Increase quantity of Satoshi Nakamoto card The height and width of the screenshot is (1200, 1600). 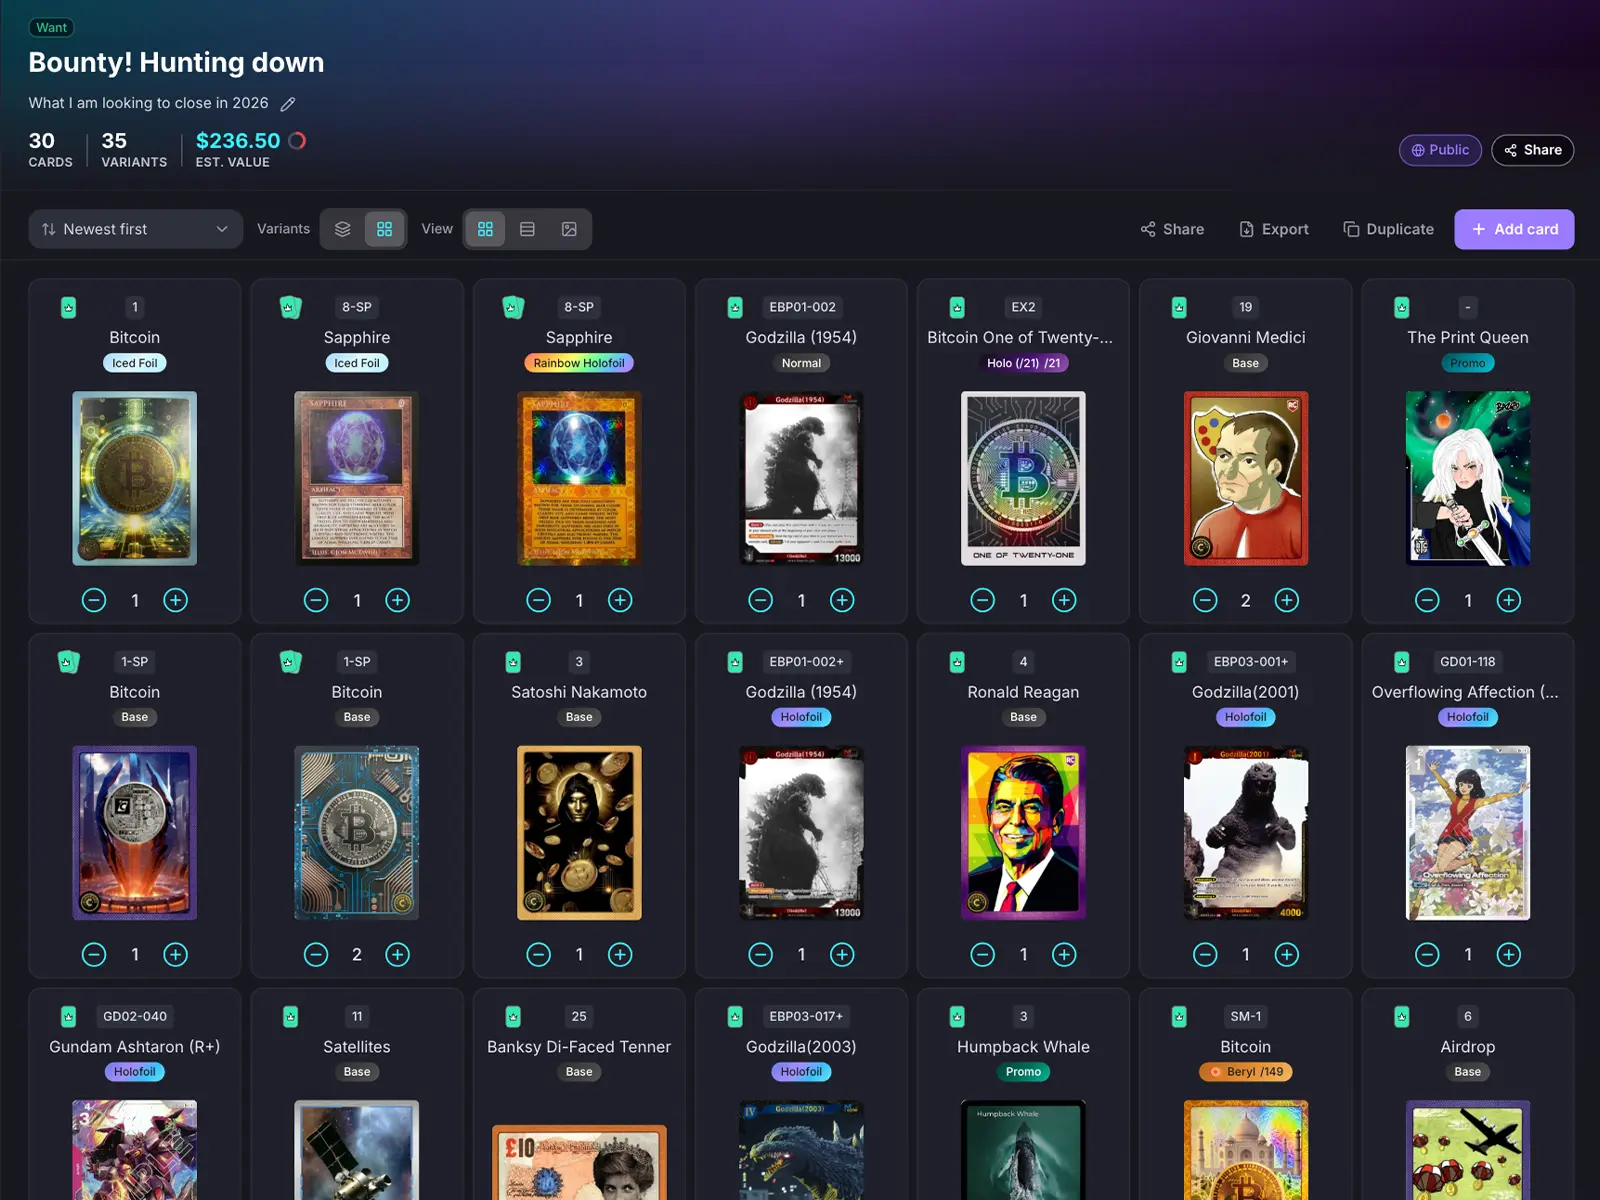point(620,955)
